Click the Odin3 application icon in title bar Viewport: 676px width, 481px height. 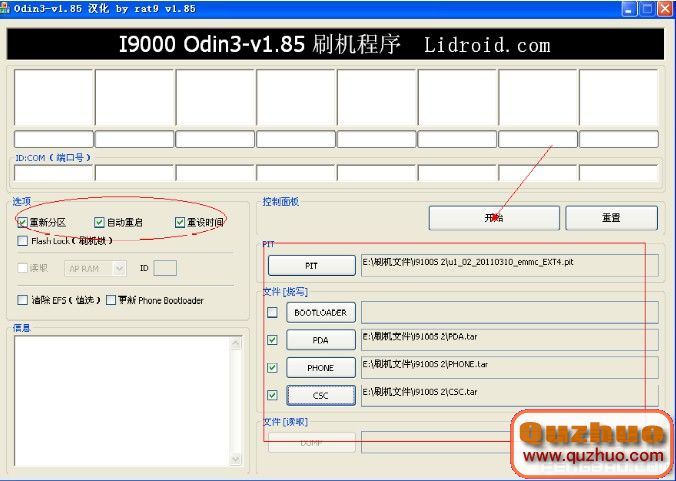click(x=5, y=9)
